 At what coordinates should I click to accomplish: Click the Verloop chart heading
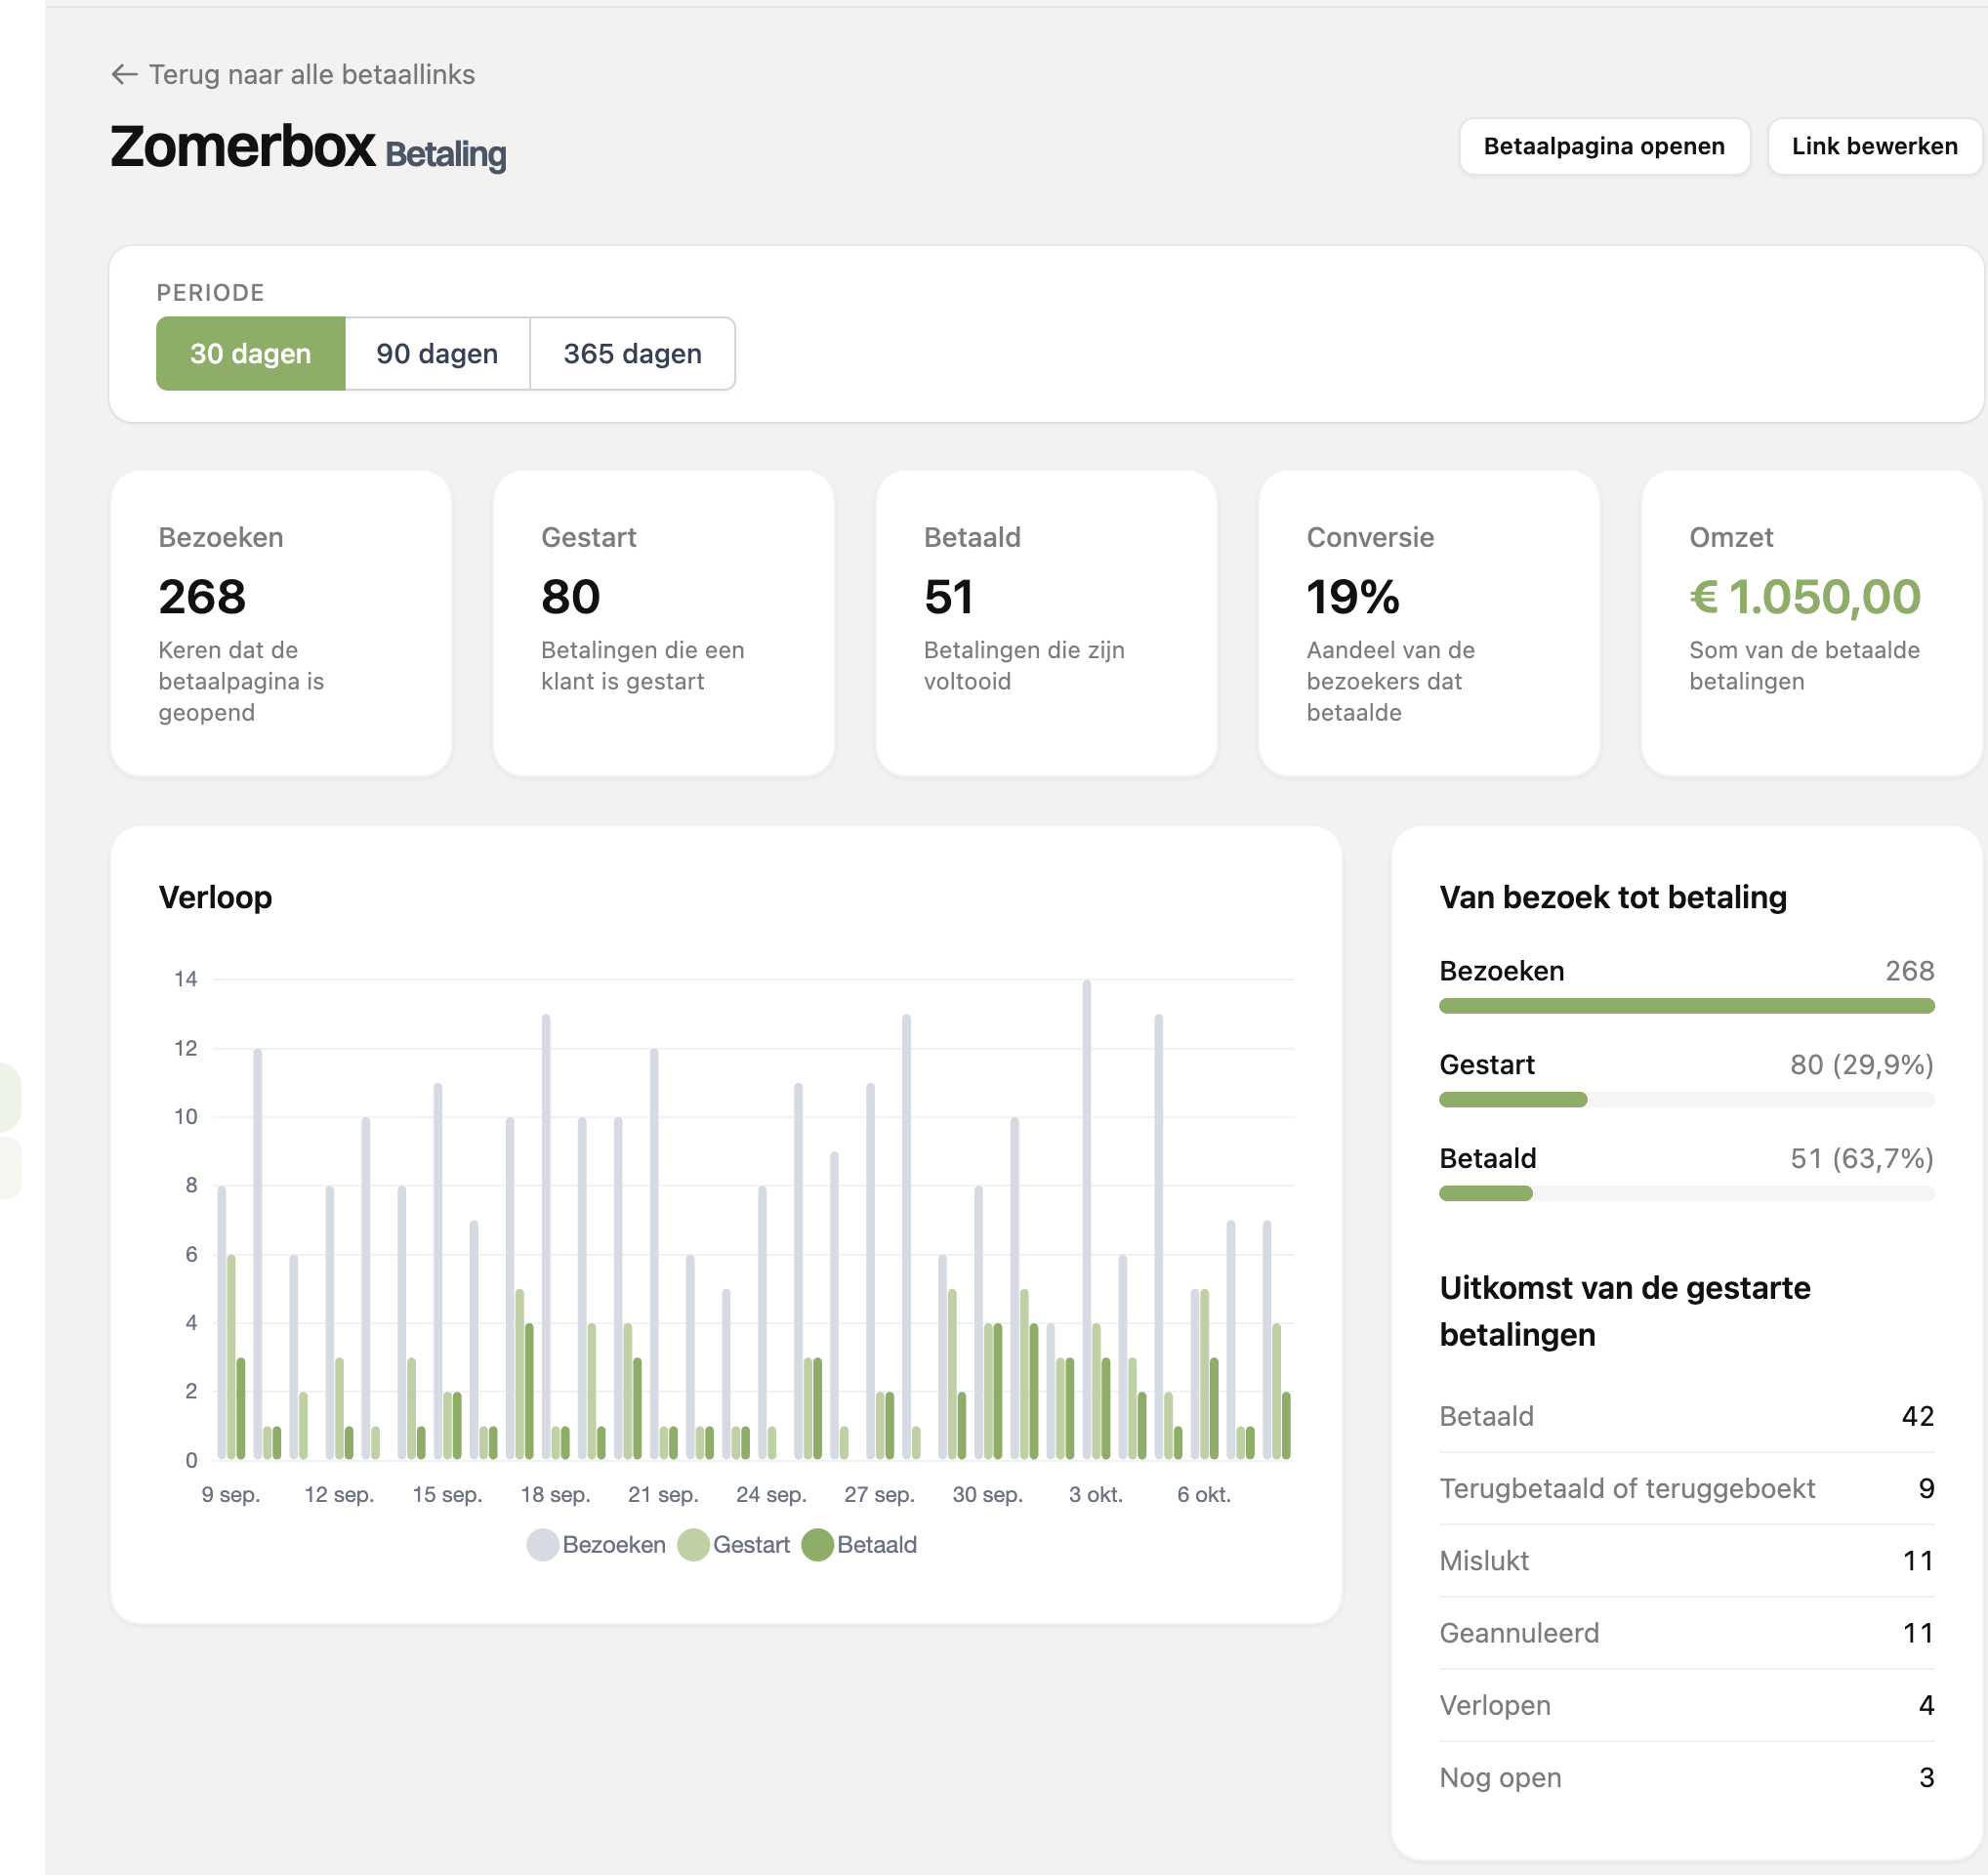[215, 897]
